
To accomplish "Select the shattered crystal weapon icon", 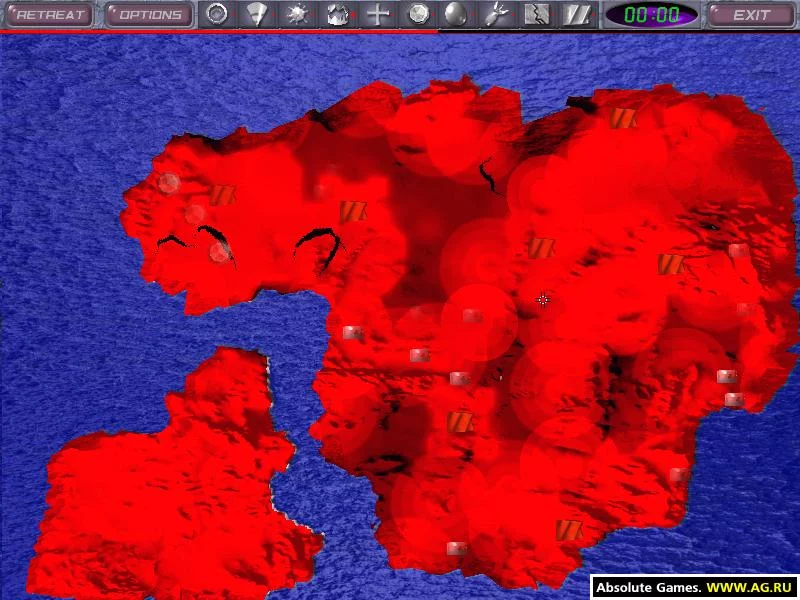I will [337, 14].
